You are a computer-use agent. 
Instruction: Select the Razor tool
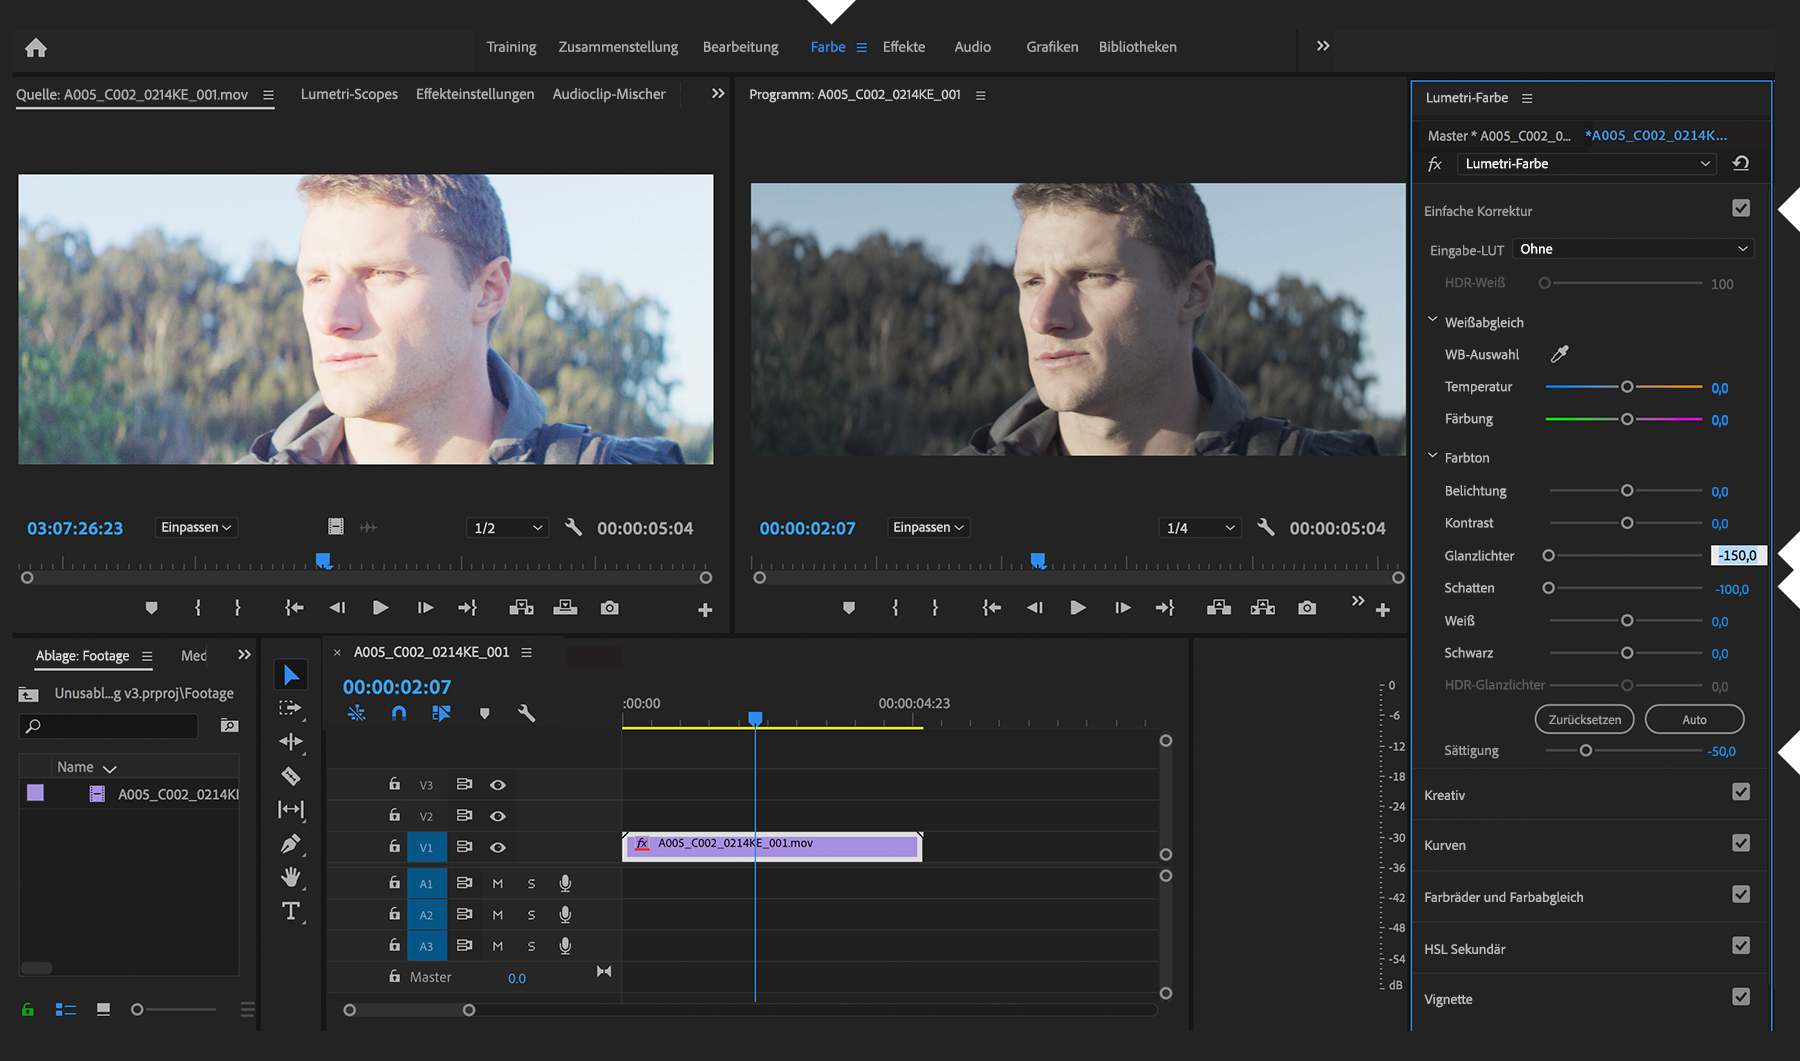tap(290, 776)
